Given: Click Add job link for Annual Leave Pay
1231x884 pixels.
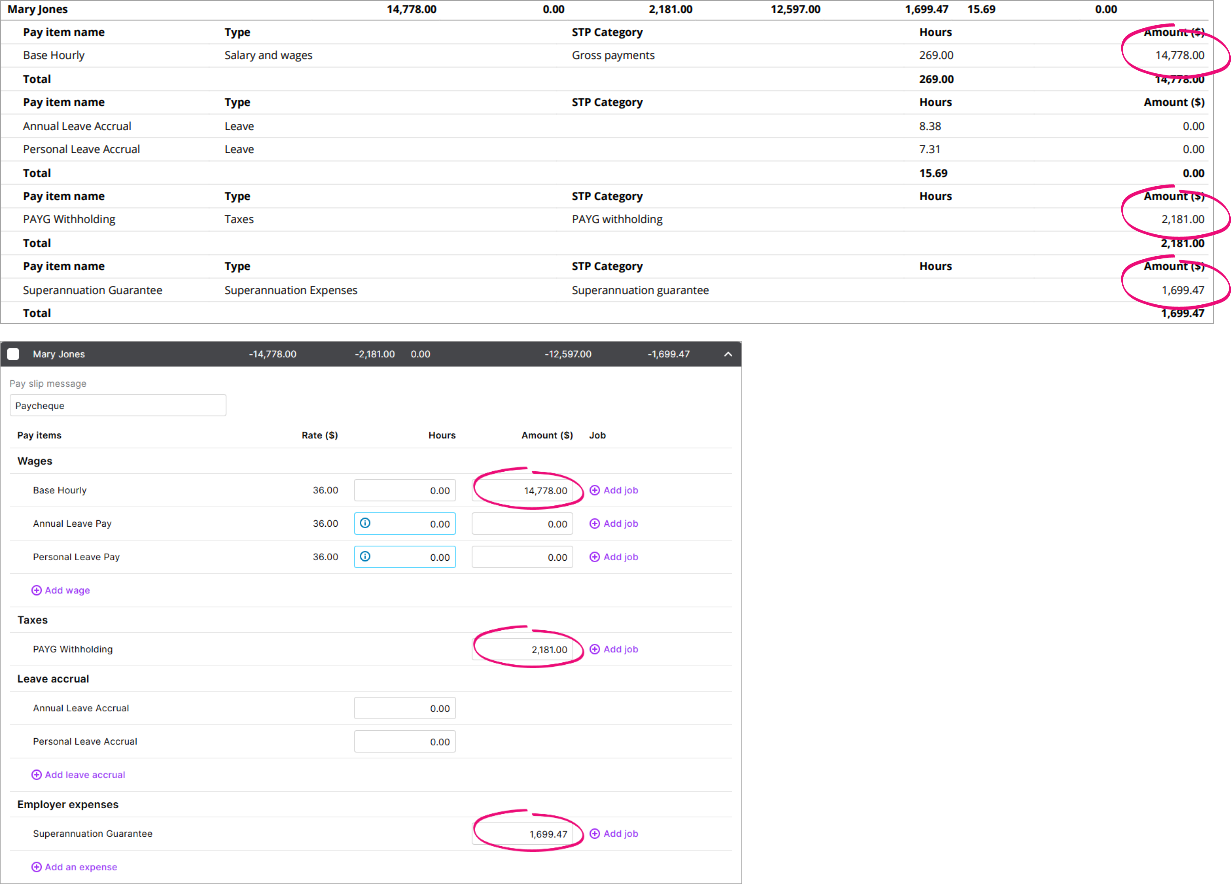Looking at the screenshot, I should 614,524.
